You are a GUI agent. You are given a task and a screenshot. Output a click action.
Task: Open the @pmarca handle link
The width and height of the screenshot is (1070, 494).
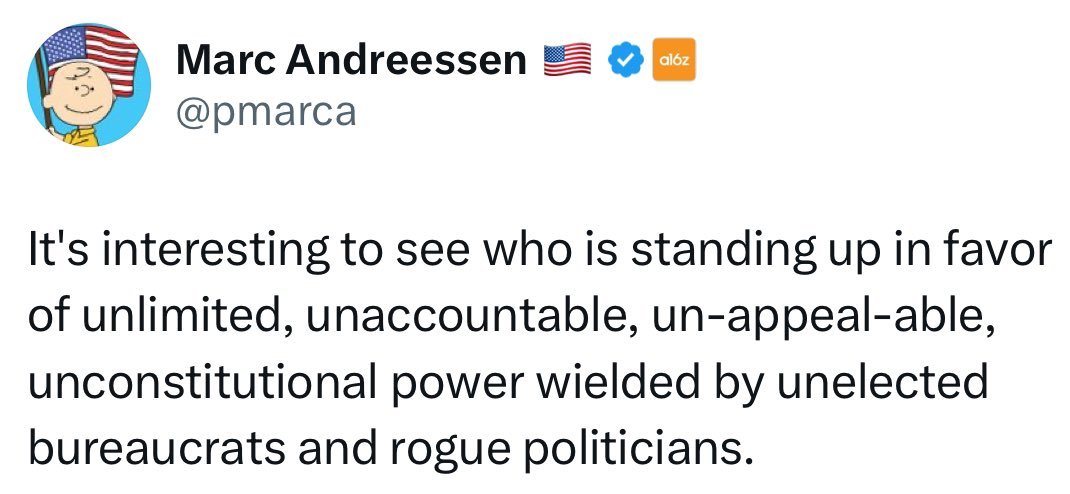coord(266,110)
